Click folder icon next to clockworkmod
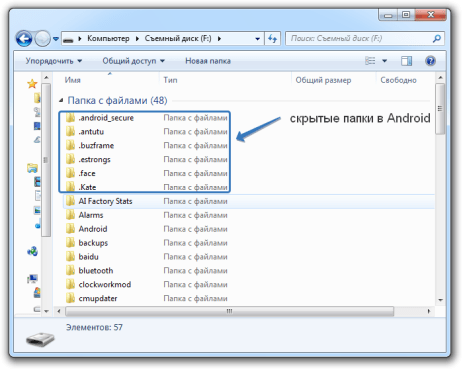 70,284
